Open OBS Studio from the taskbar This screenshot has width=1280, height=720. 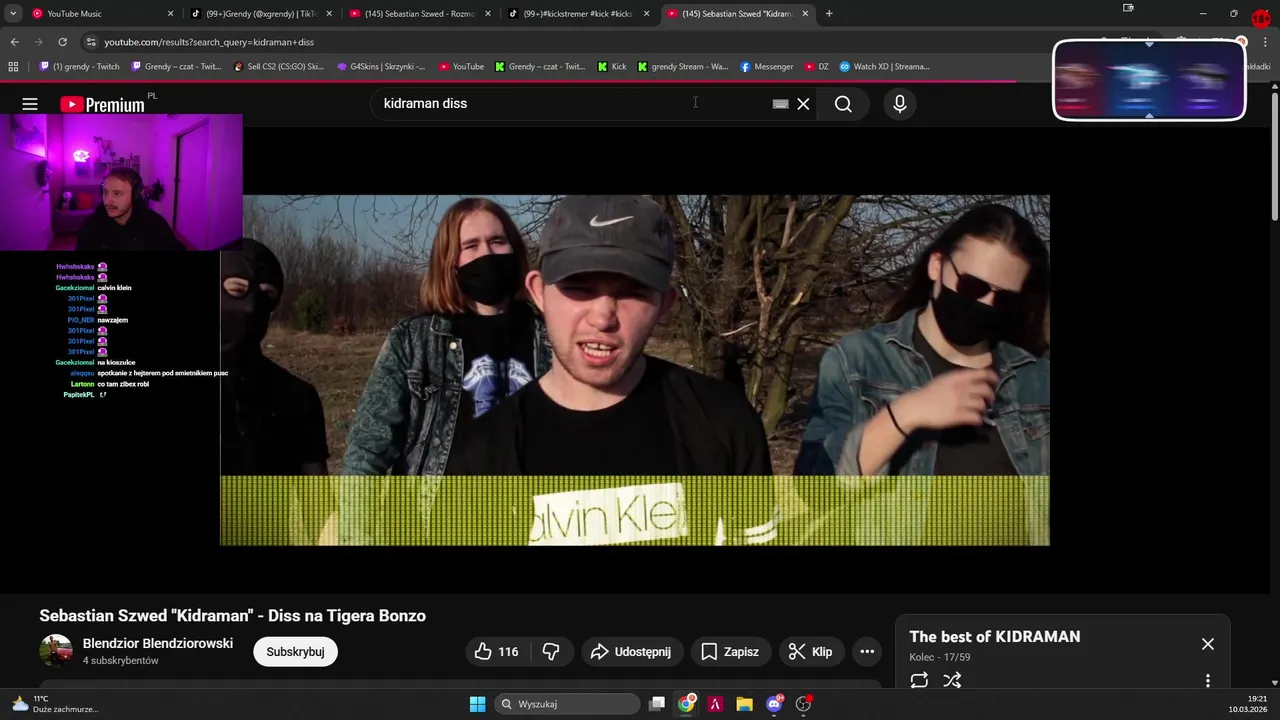click(x=803, y=704)
